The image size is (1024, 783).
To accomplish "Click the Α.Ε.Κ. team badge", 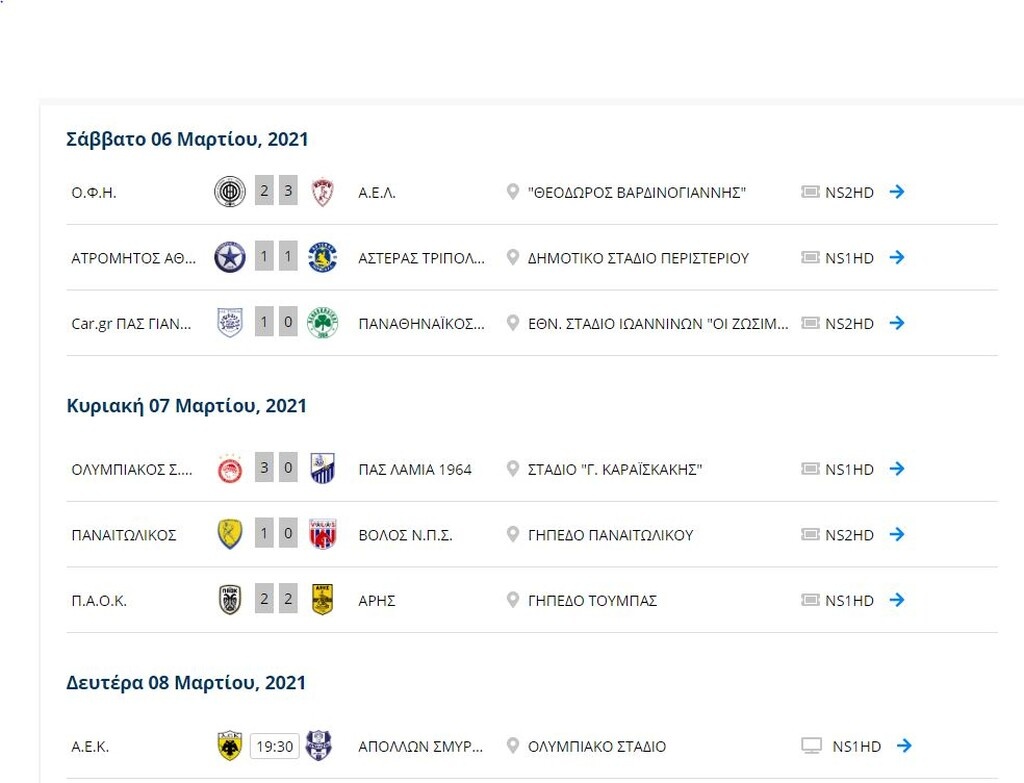I will [230, 745].
